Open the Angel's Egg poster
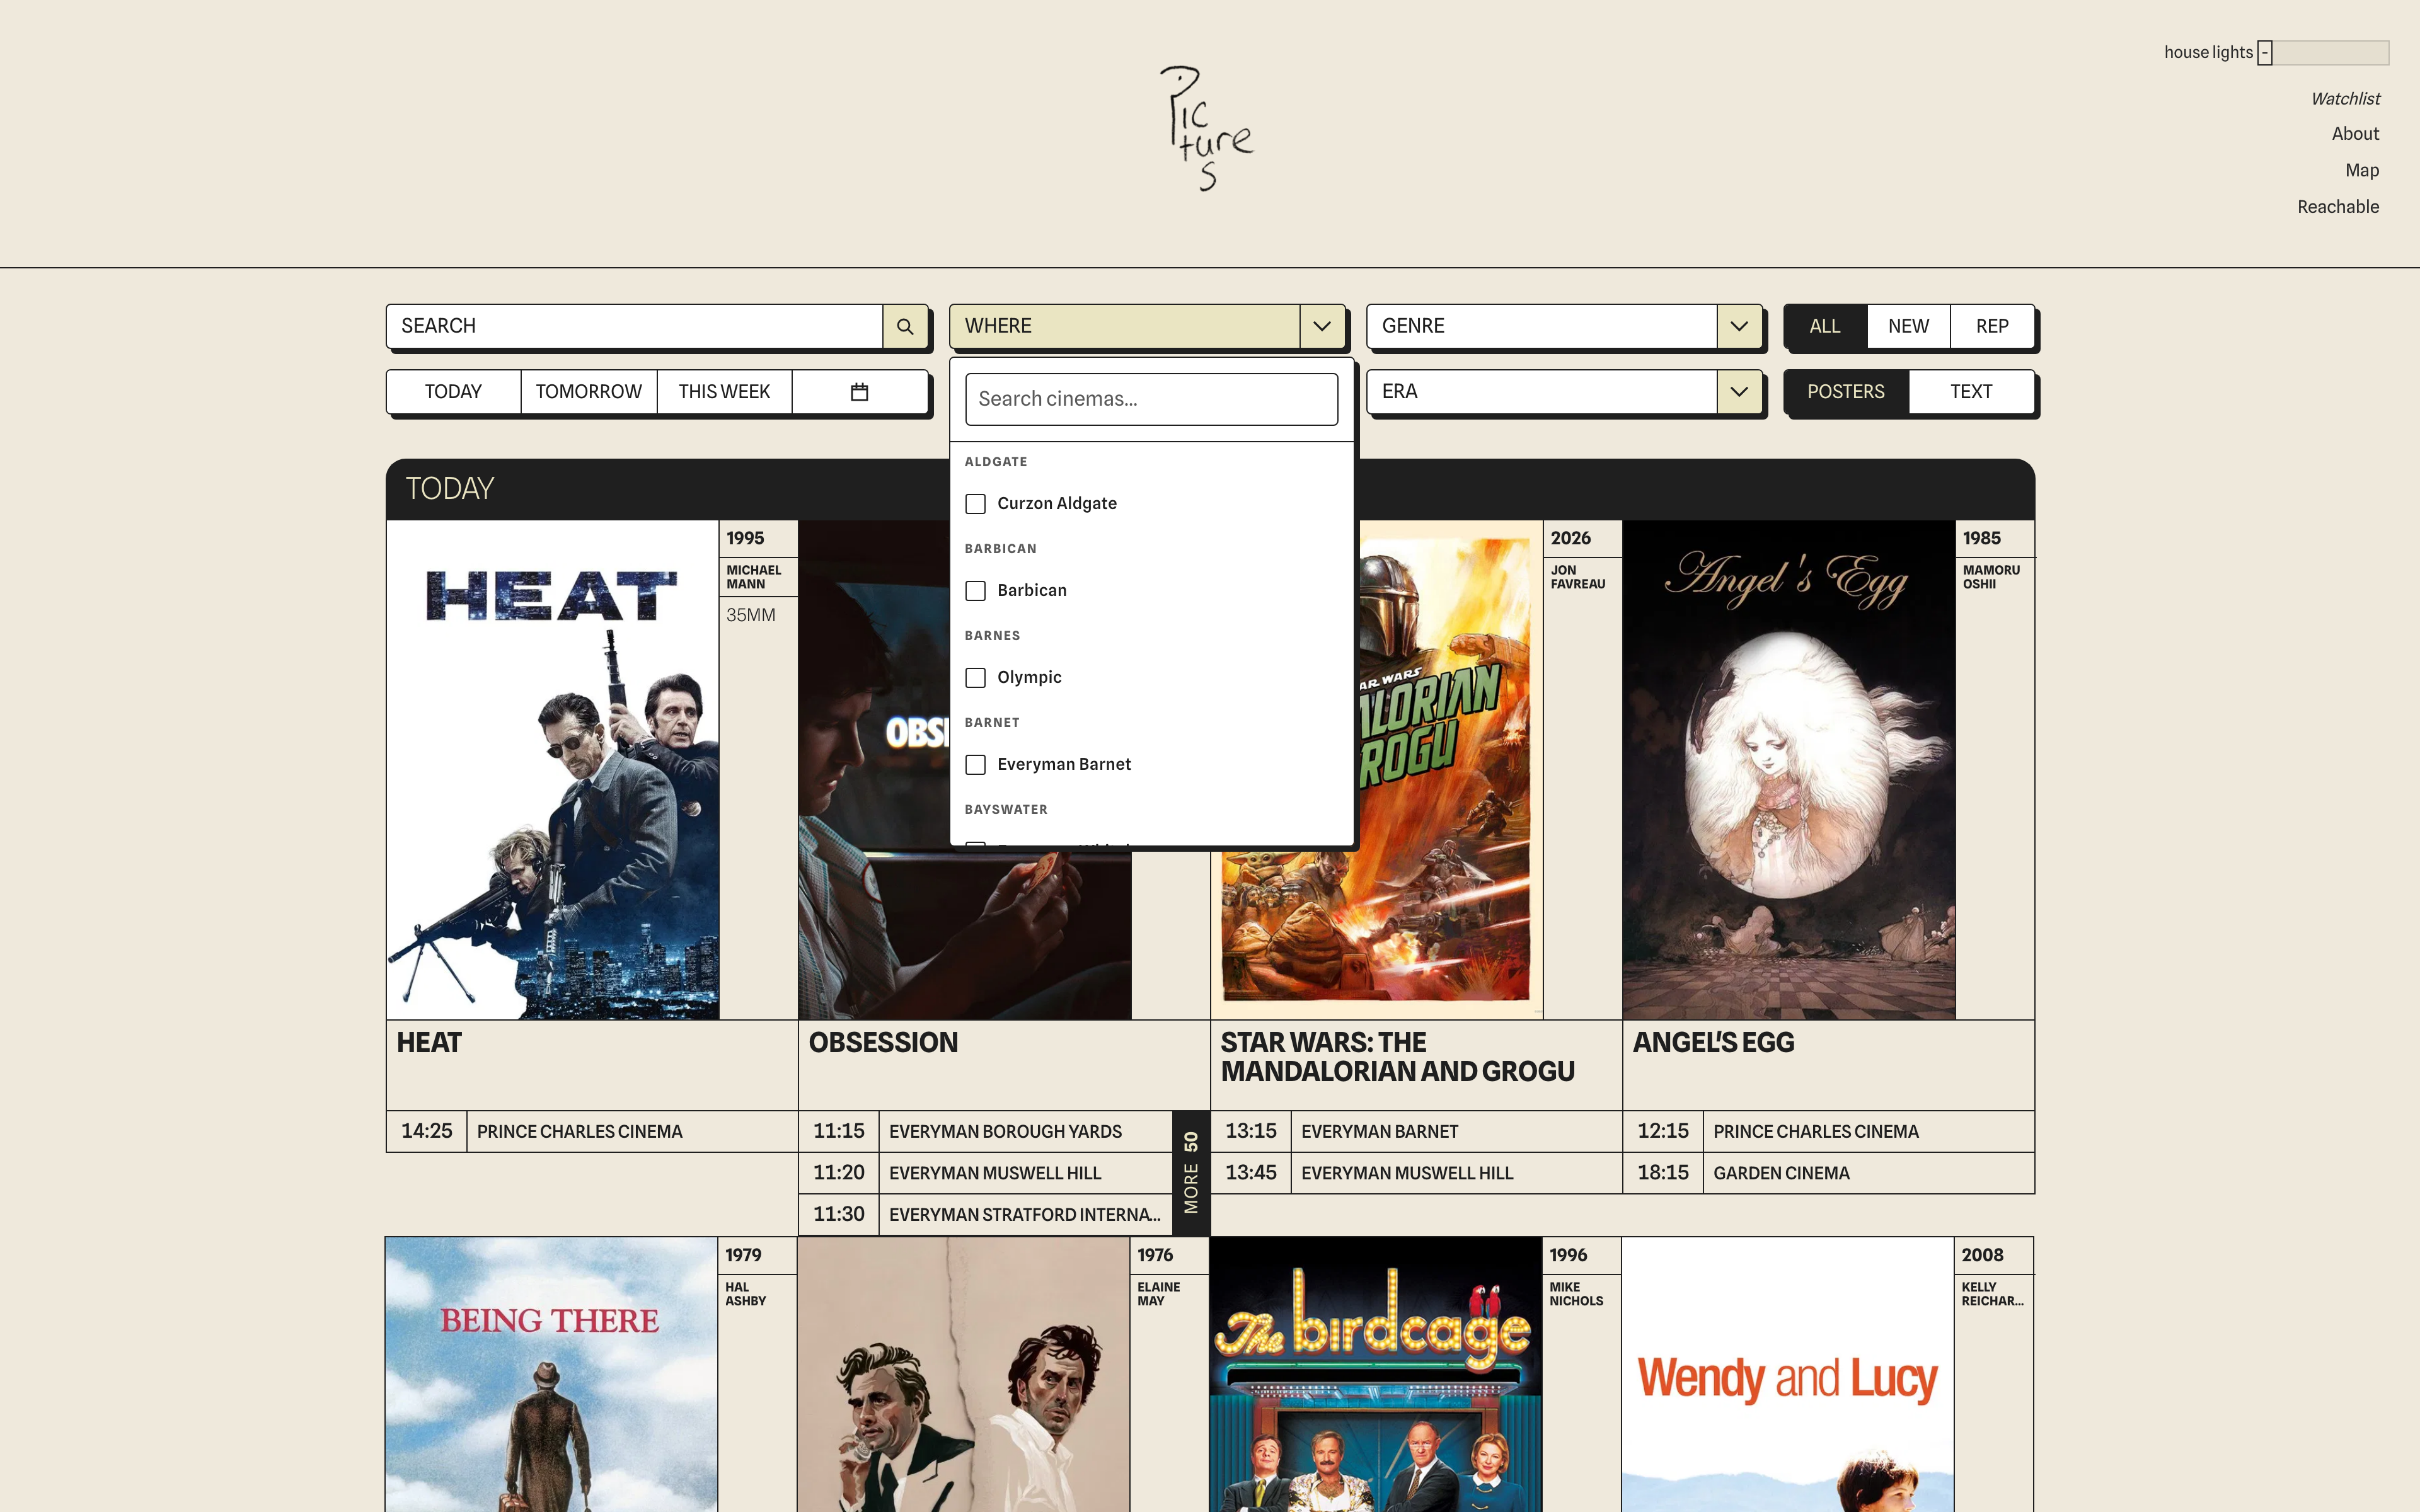 (x=1789, y=770)
